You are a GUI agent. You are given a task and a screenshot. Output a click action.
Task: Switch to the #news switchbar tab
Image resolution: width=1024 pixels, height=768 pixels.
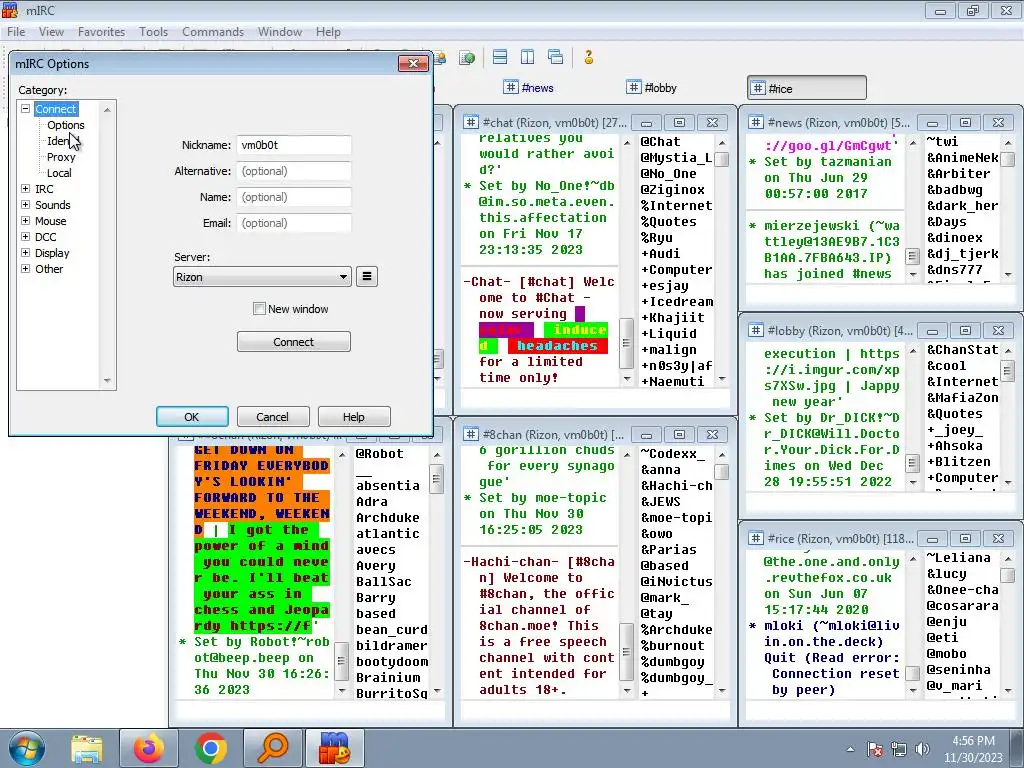(530, 88)
